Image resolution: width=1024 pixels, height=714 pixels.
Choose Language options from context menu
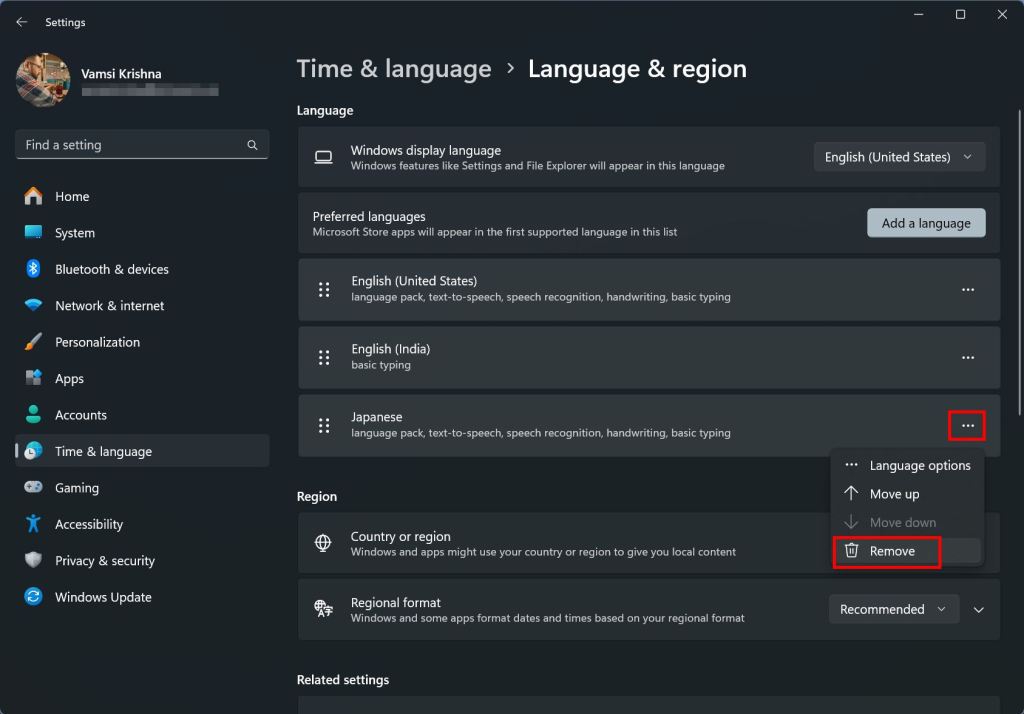pyautogui.click(x=907, y=465)
